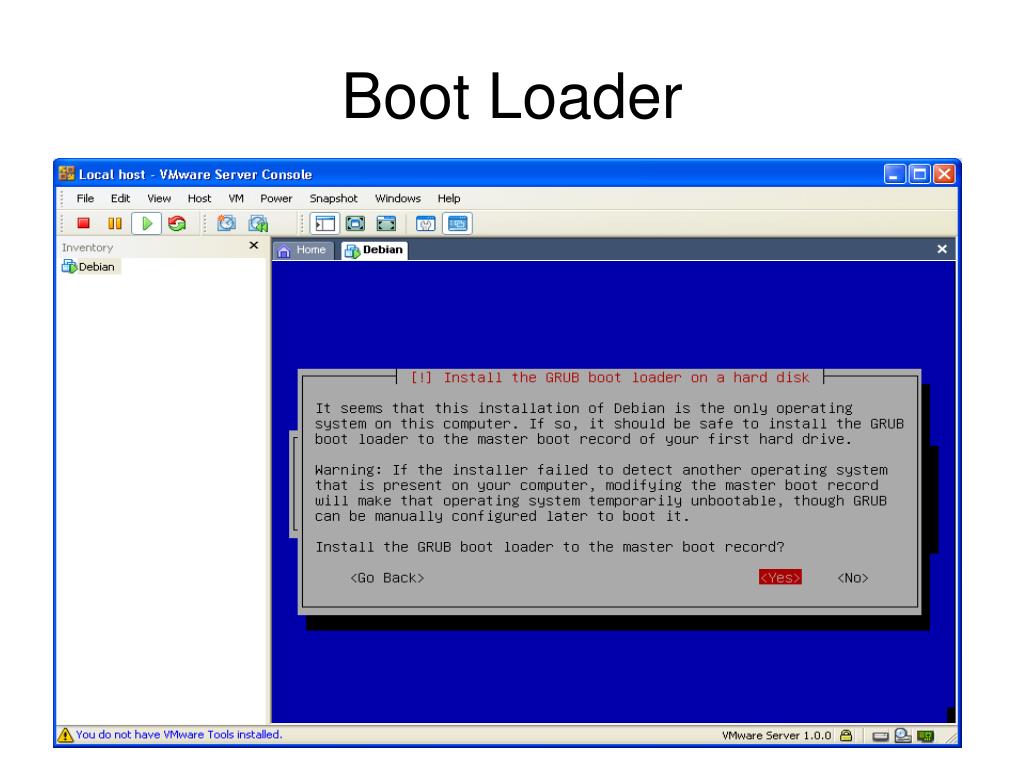The height and width of the screenshot is (768, 1024).
Task: Click the lock icon in status bar
Action: pyautogui.click(x=846, y=735)
